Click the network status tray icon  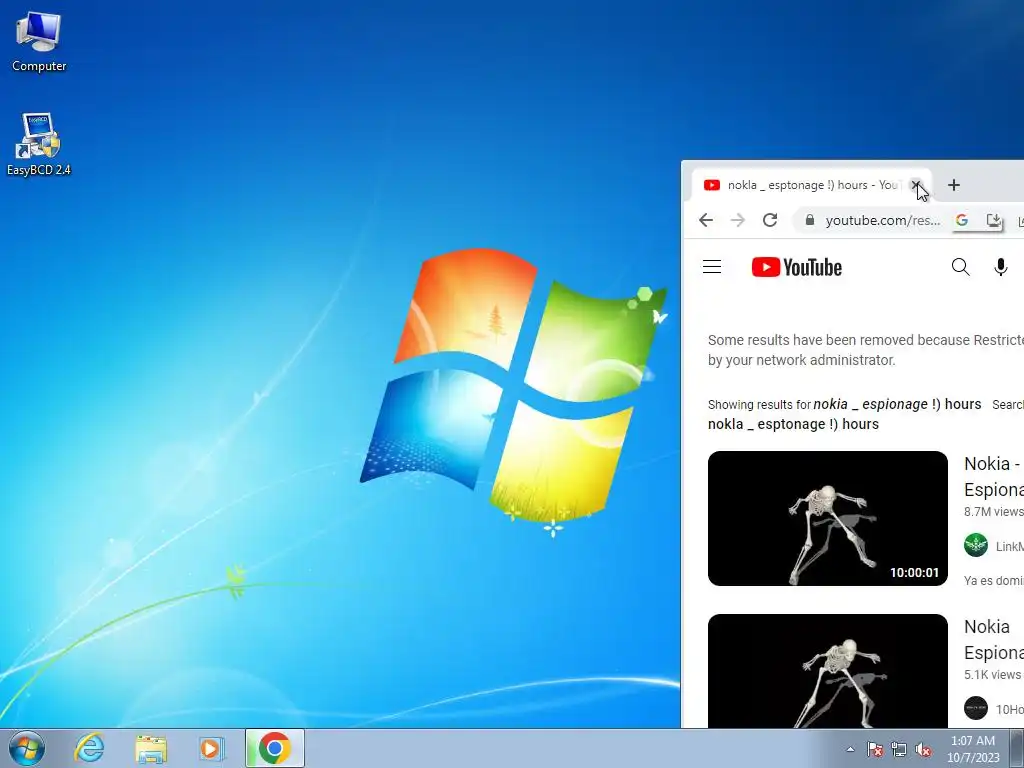click(899, 749)
